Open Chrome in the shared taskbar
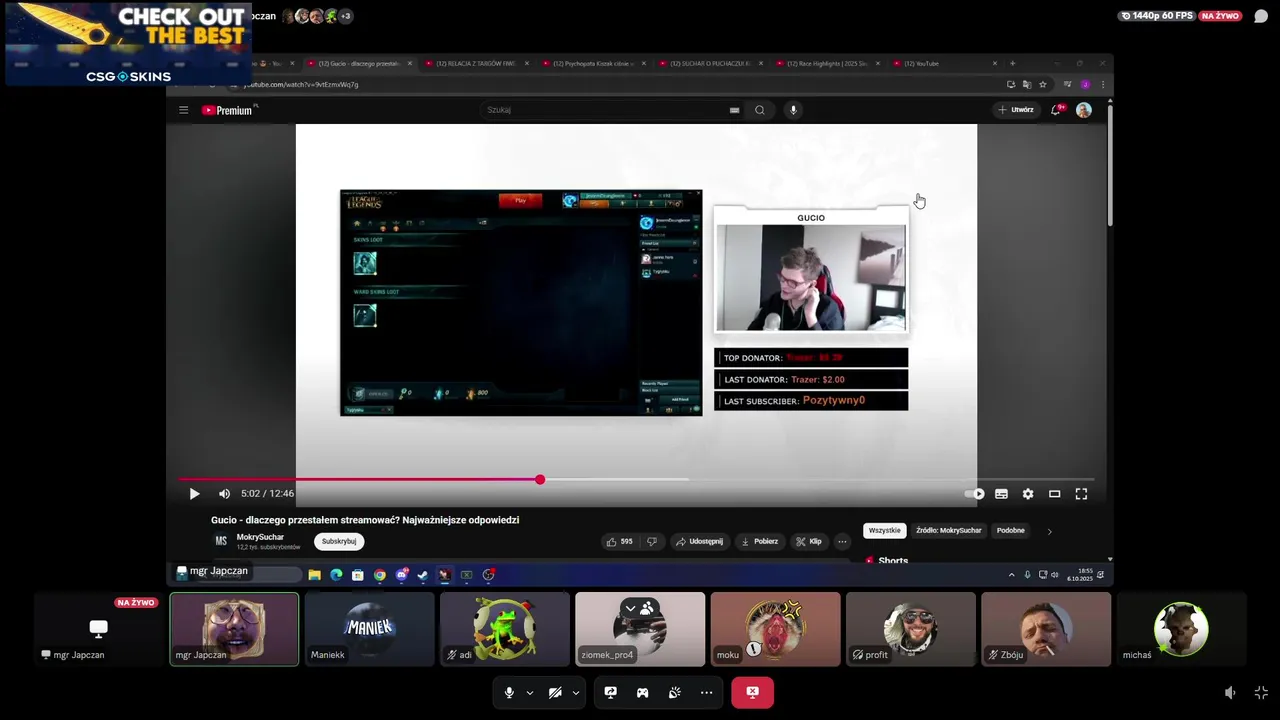 point(380,575)
